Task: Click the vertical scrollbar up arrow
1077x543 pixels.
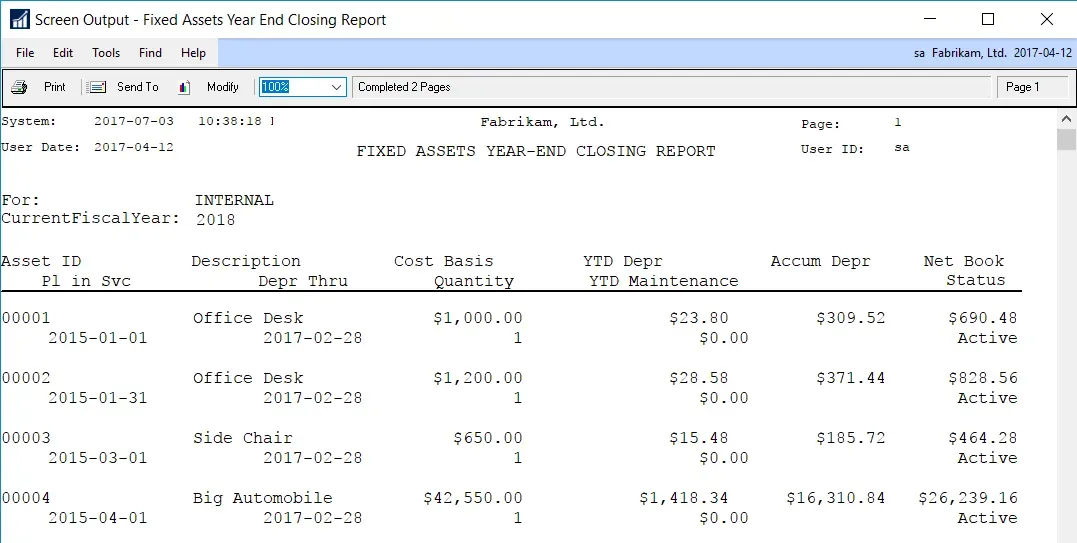Action: click(x=1066, y=119)
